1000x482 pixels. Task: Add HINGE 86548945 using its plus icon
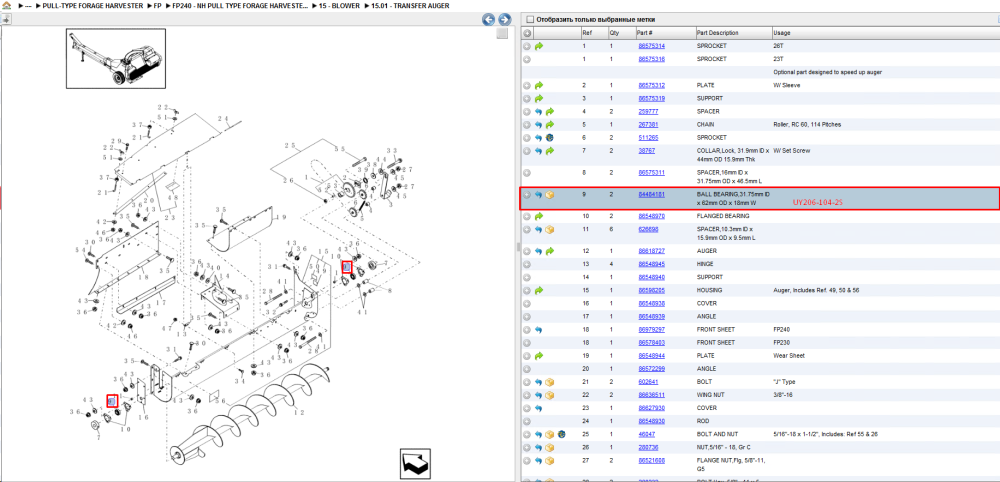(x=527, y=264)
